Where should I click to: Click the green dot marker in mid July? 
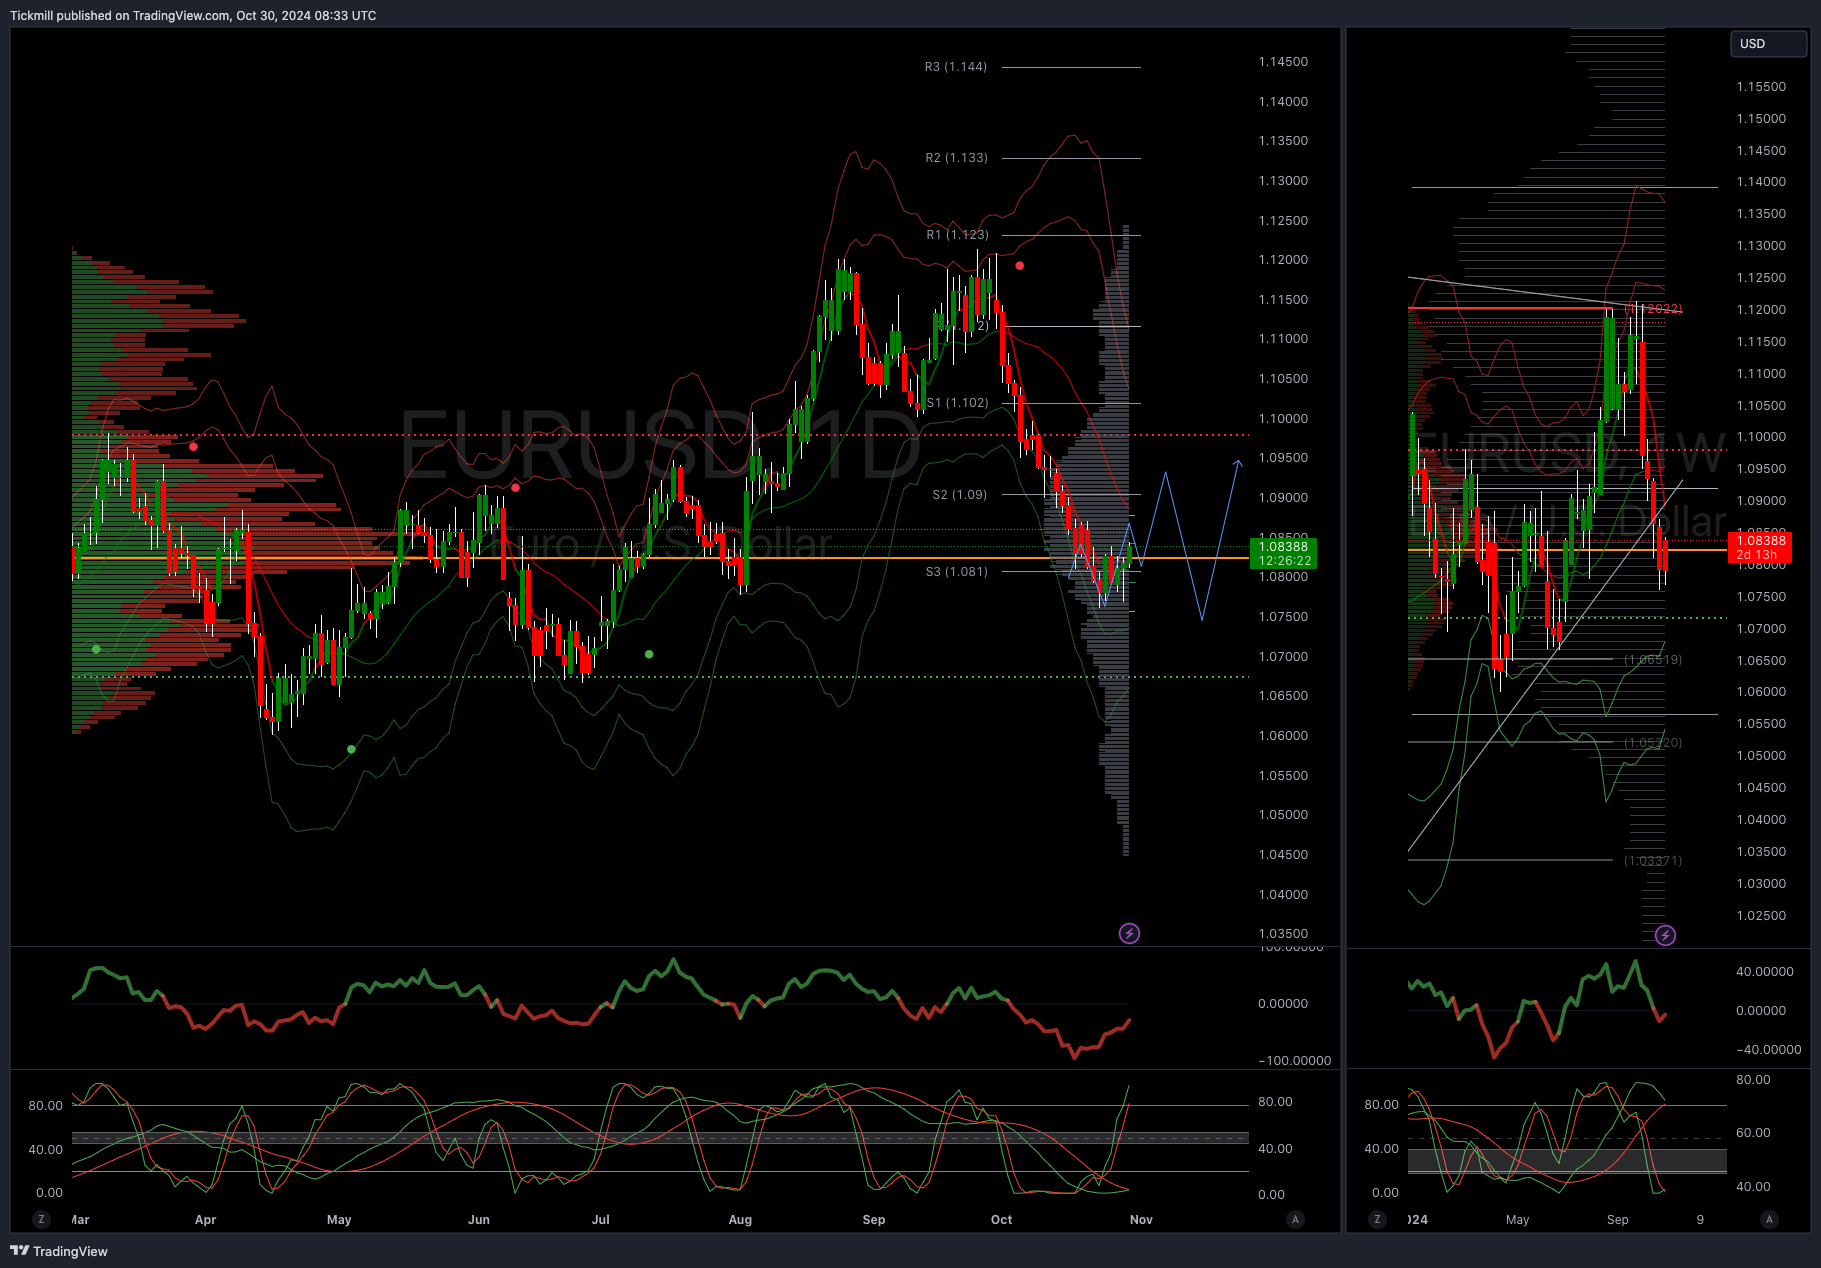649,654
